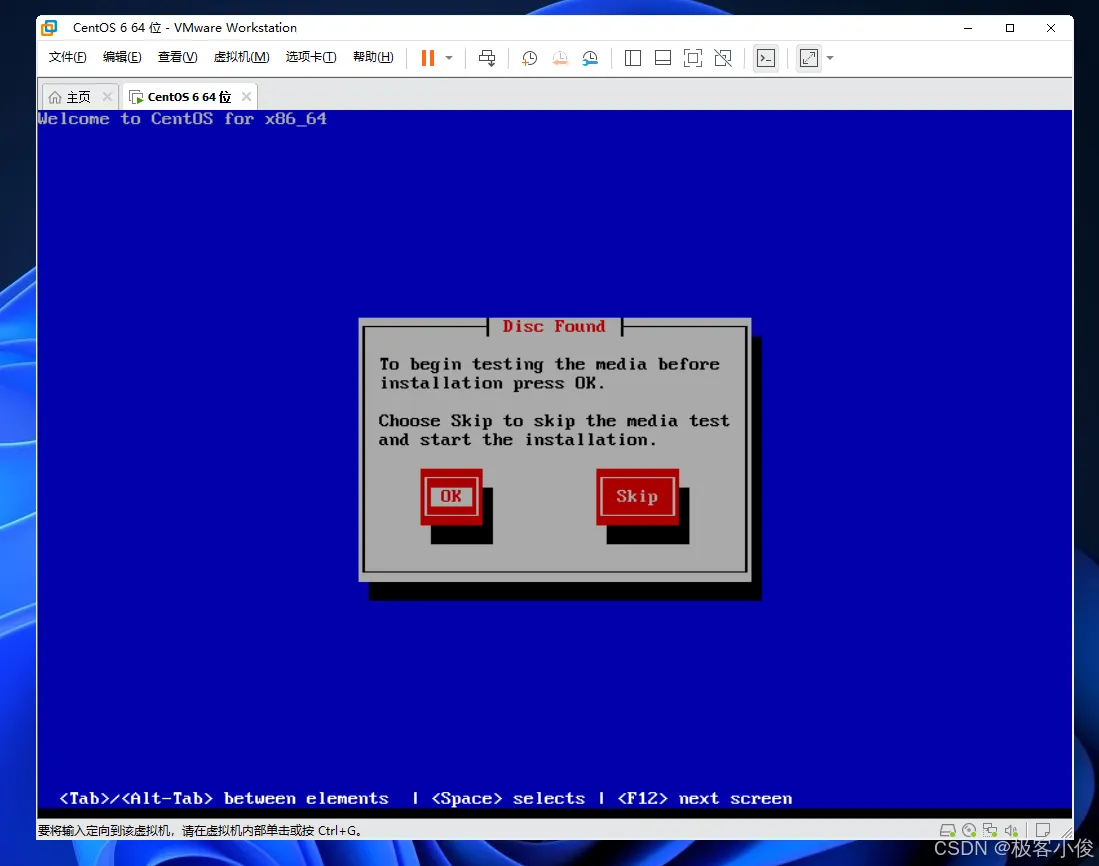Viewport: 1099px width, 866px height.
Task: Open the 帮助(H) menu
Action: click(373, 57)
